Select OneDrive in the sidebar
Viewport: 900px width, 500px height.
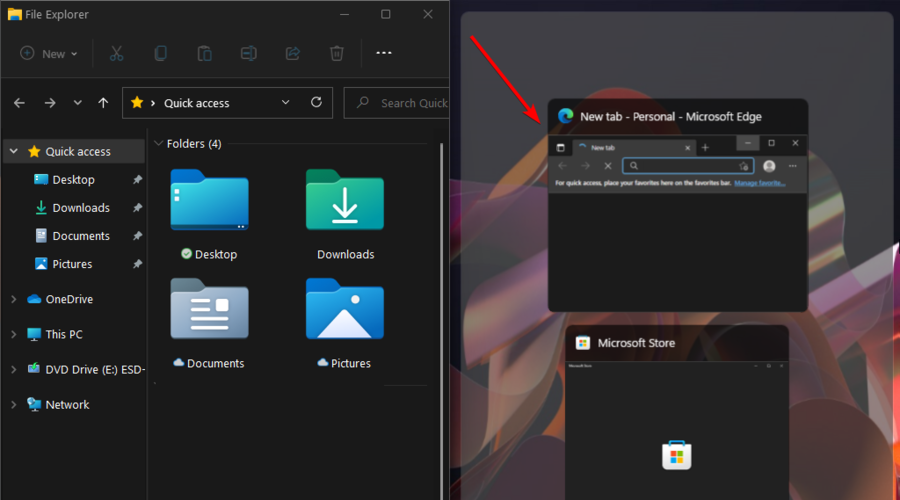coord(69,299)
